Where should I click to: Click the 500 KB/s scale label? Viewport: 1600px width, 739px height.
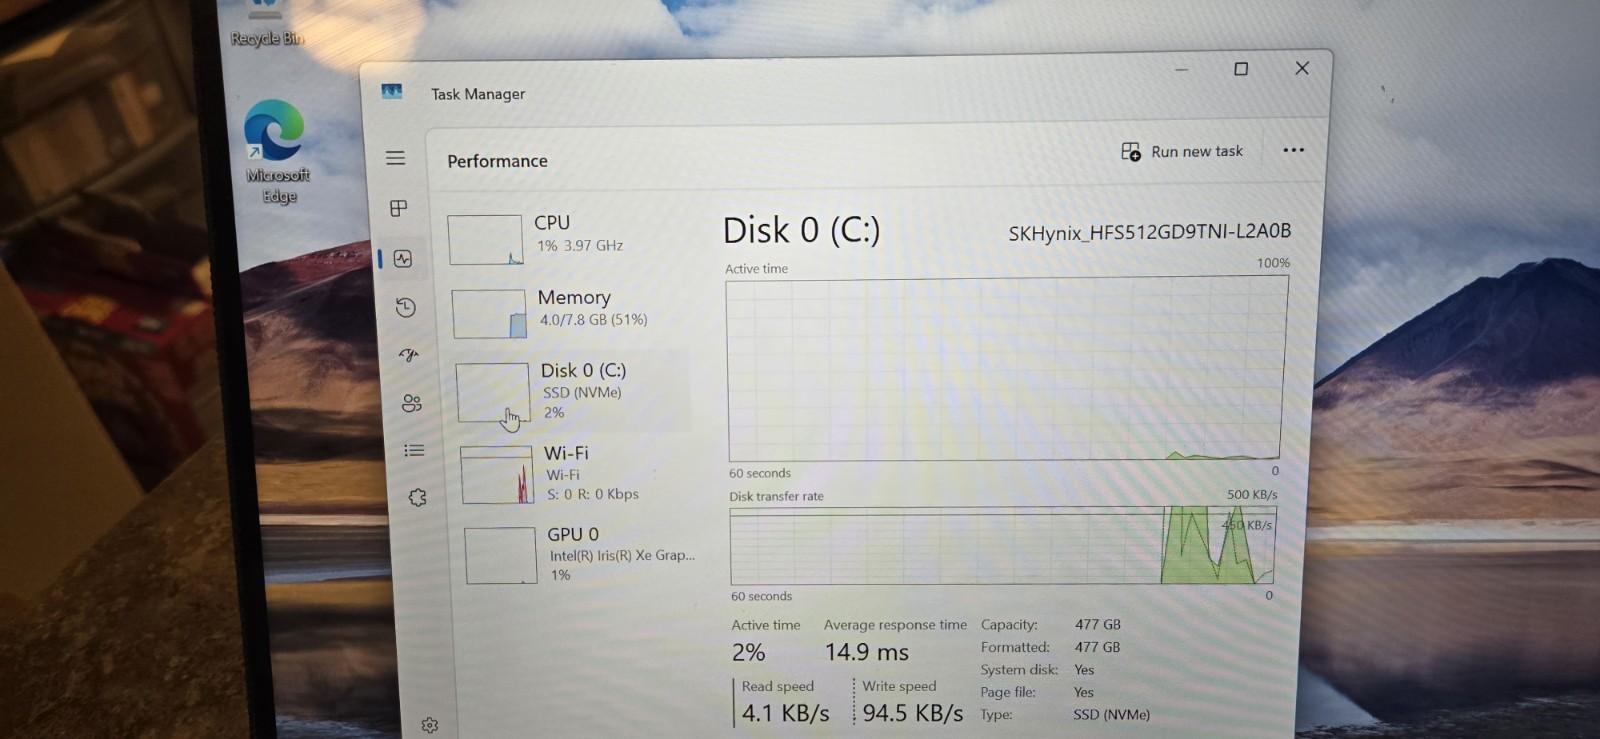[1252, 494]
